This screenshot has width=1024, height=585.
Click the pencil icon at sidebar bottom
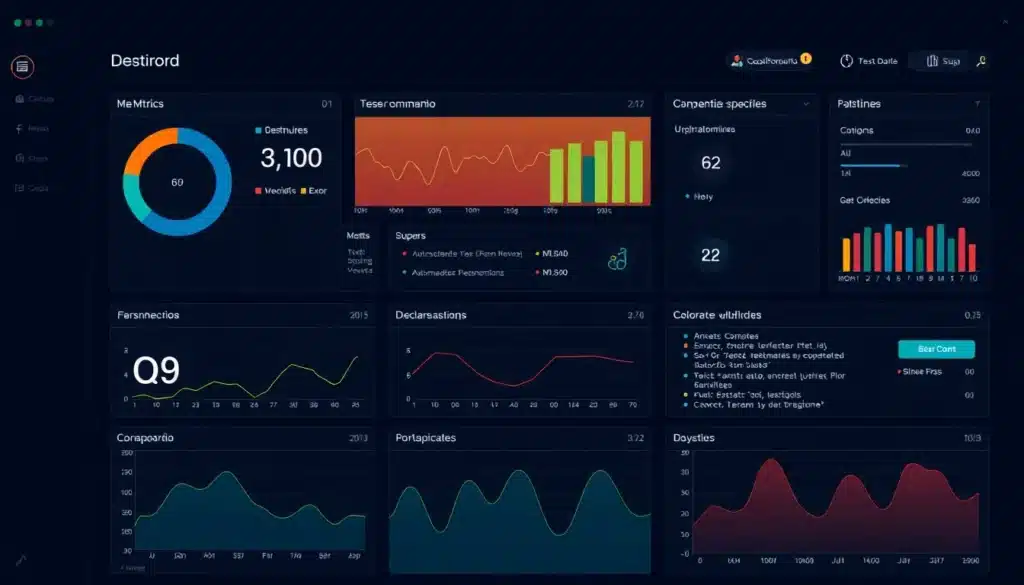pyautogui.click(x=21, y=561)
